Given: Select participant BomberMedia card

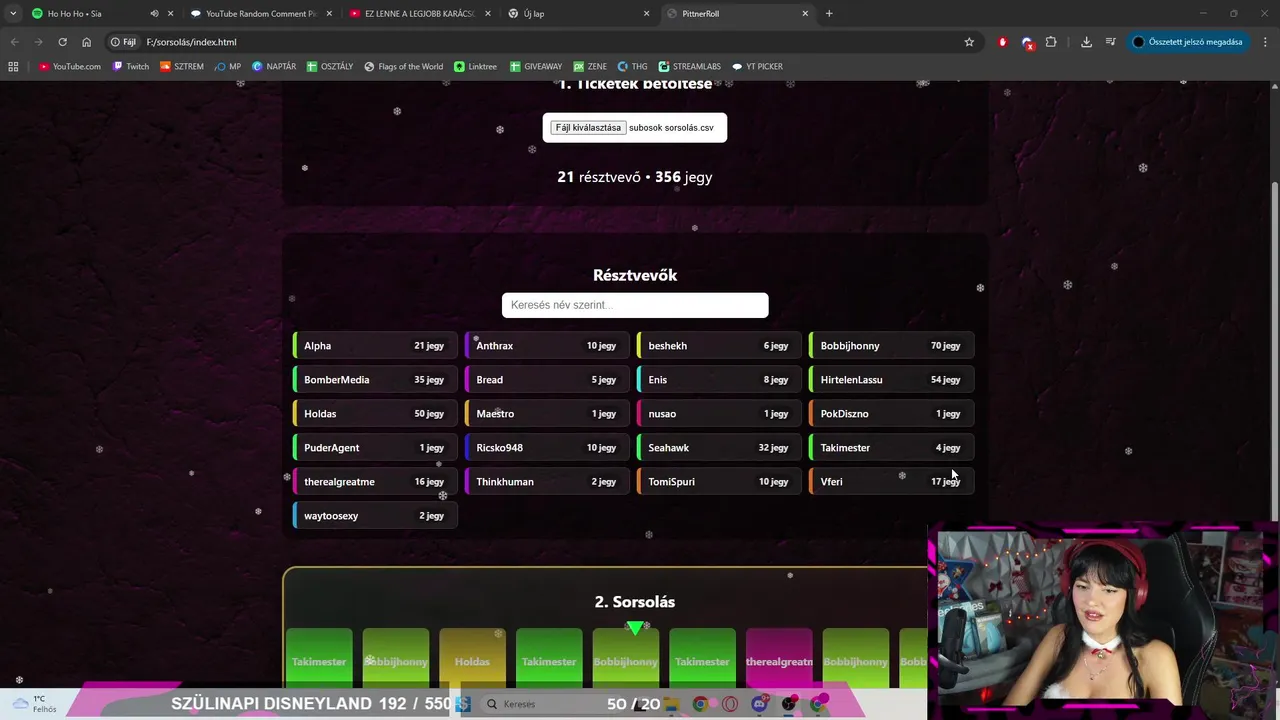Looking at the screenshot, I should click(x=375, y=380).
